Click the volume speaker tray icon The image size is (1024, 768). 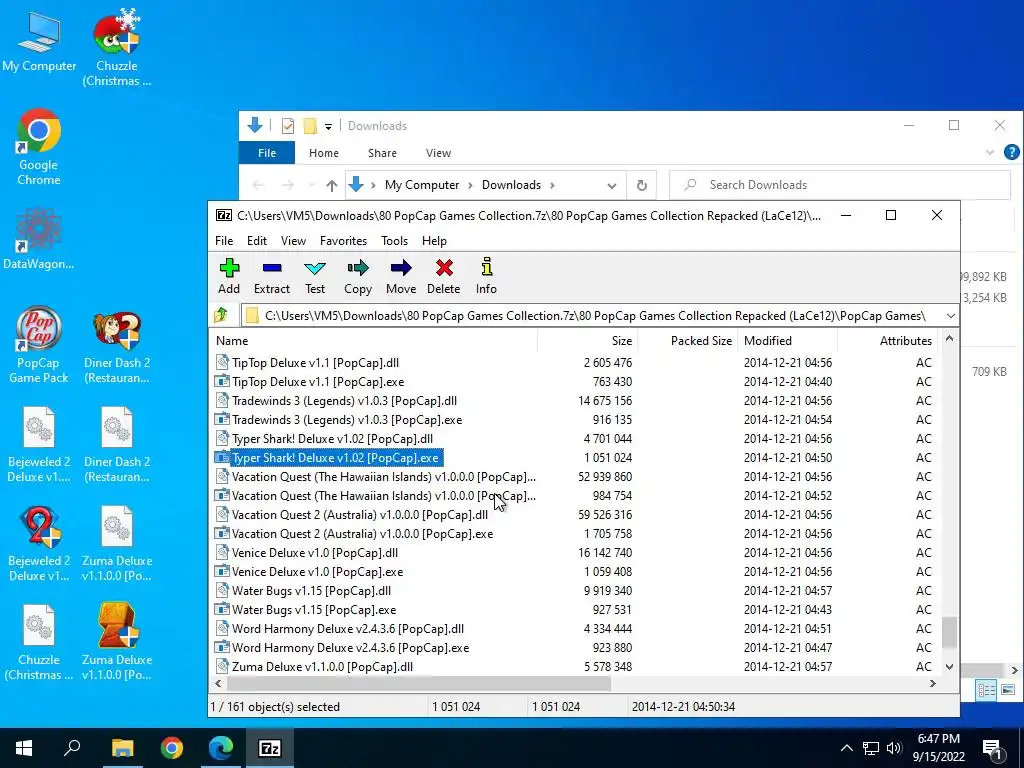click(894, 748)
